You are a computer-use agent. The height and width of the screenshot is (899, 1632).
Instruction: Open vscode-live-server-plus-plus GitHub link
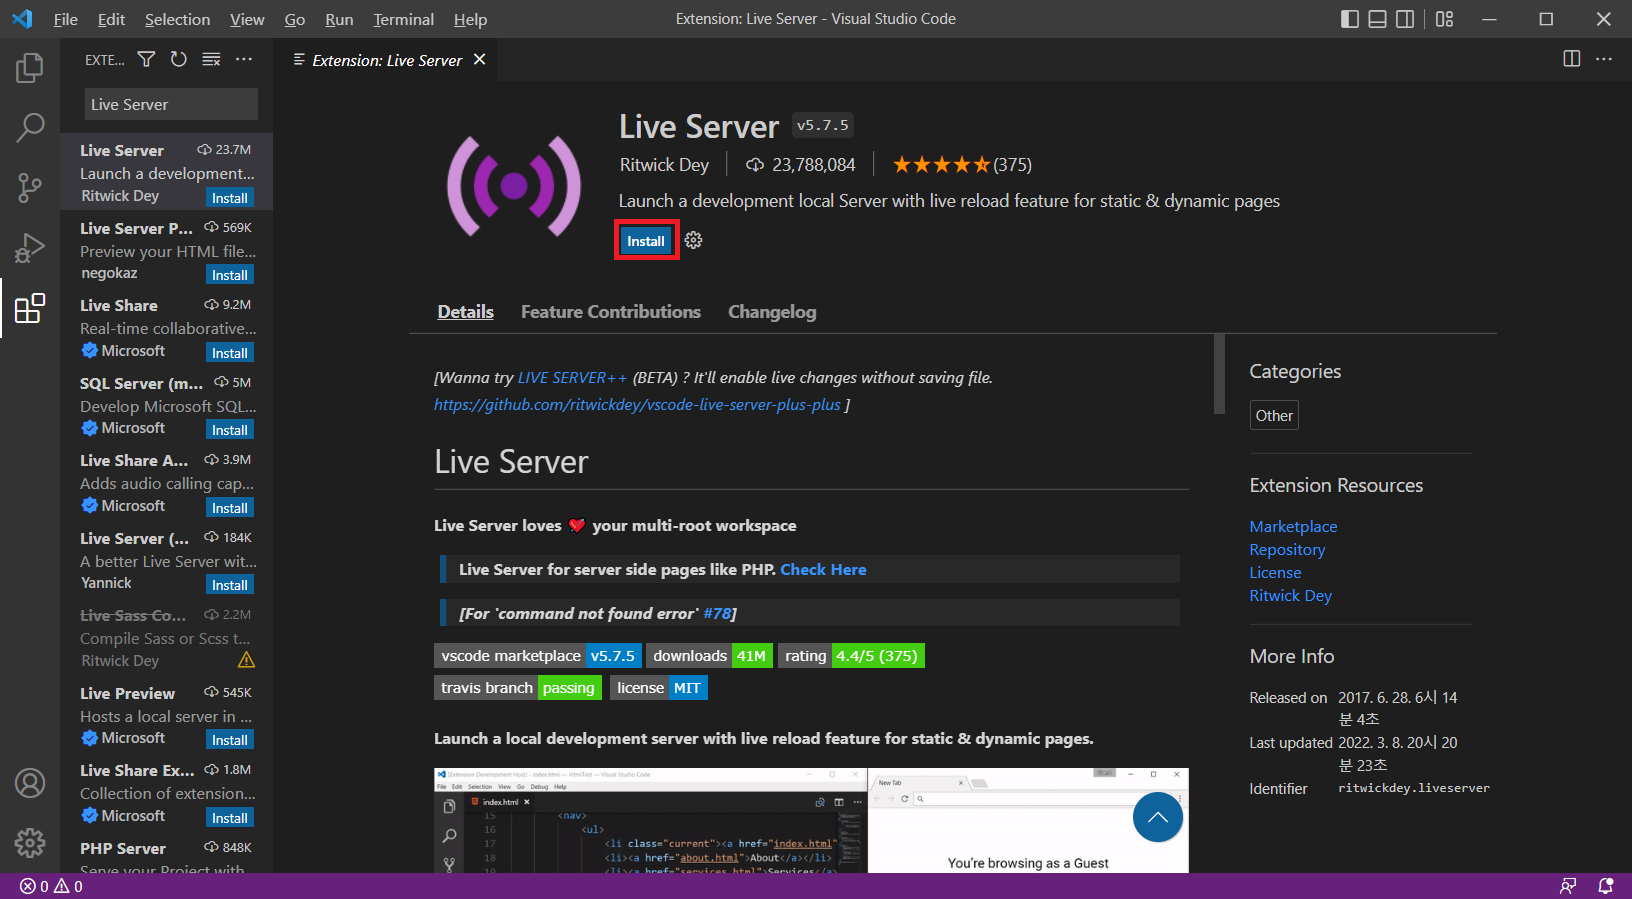(x=637, y=404)
